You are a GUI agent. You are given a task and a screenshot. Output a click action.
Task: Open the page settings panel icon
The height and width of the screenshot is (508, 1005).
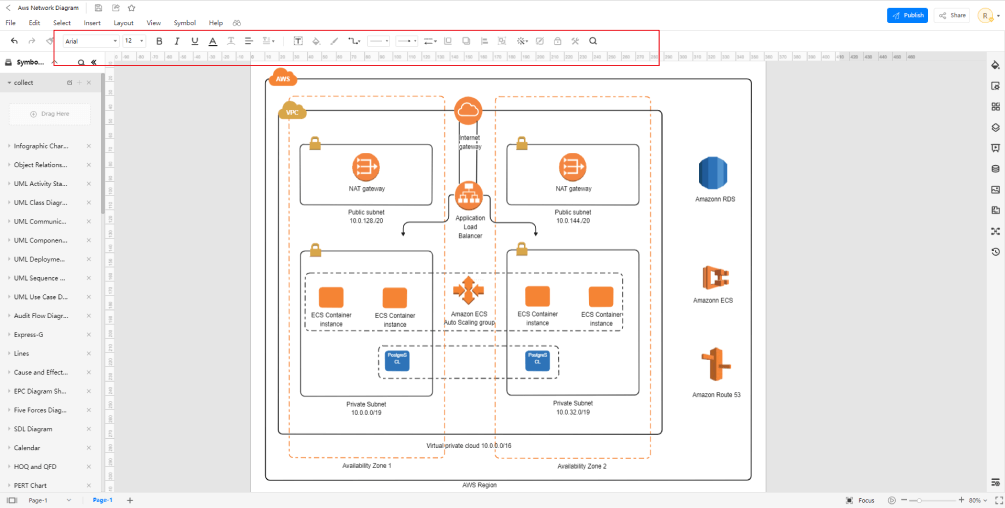point(995,86)
